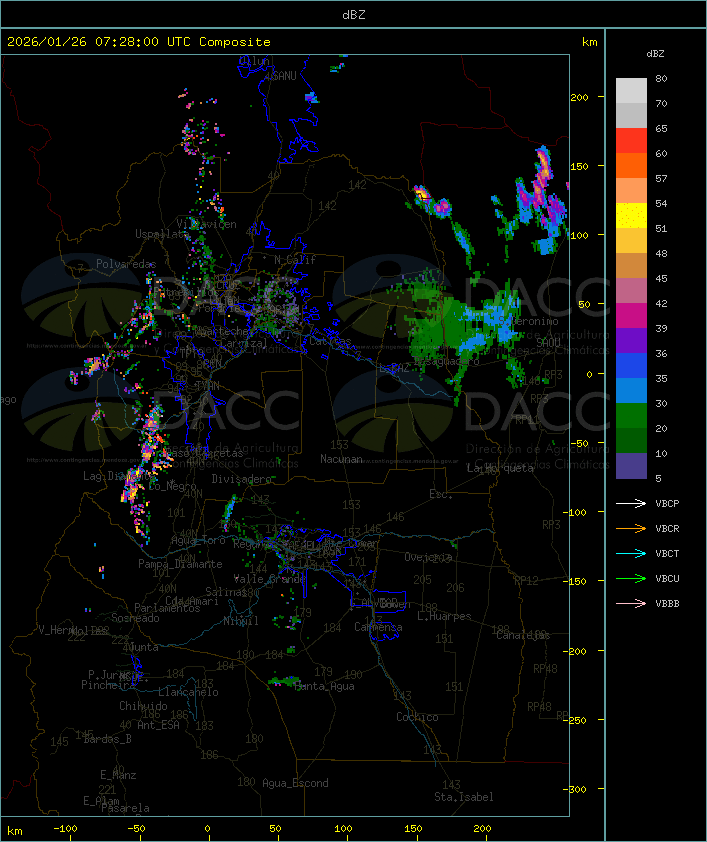Click the Llancanelo map label
The height and width of the screenshot is (842, 707).
[x=188, y=692]
